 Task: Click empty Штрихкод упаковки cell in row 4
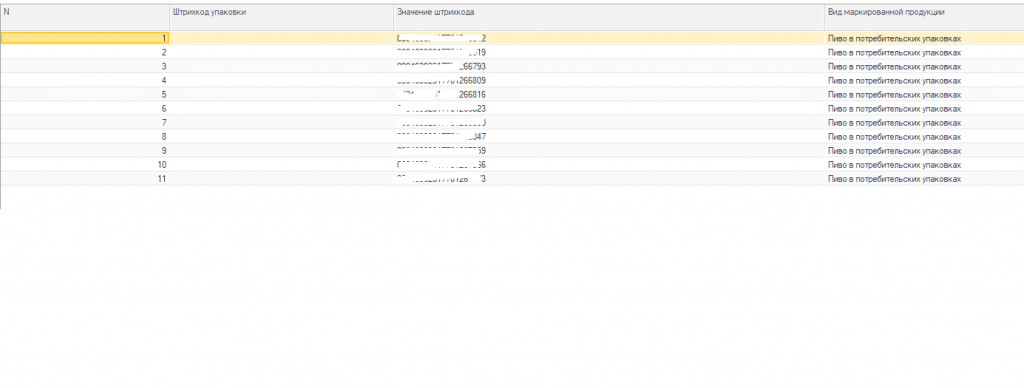[x=281, y=80]
